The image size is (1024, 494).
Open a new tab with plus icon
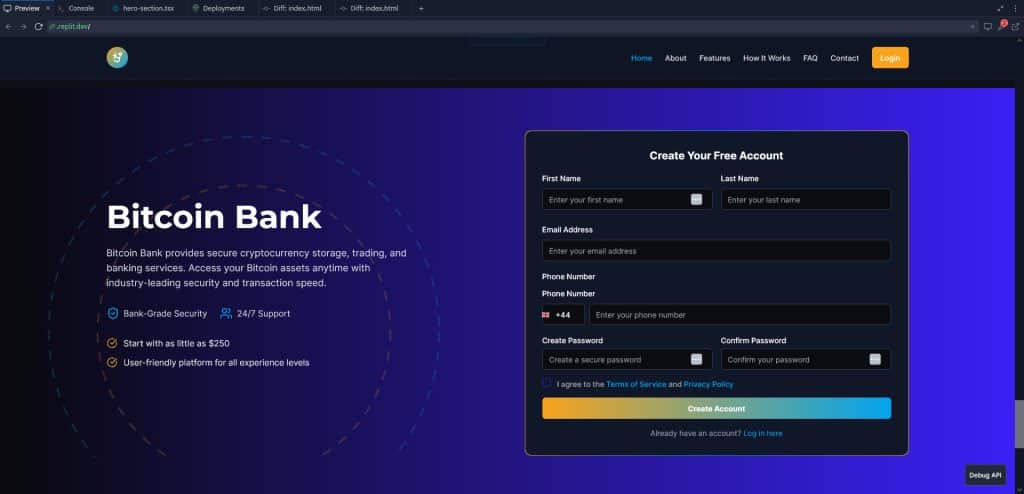(421, 8)
